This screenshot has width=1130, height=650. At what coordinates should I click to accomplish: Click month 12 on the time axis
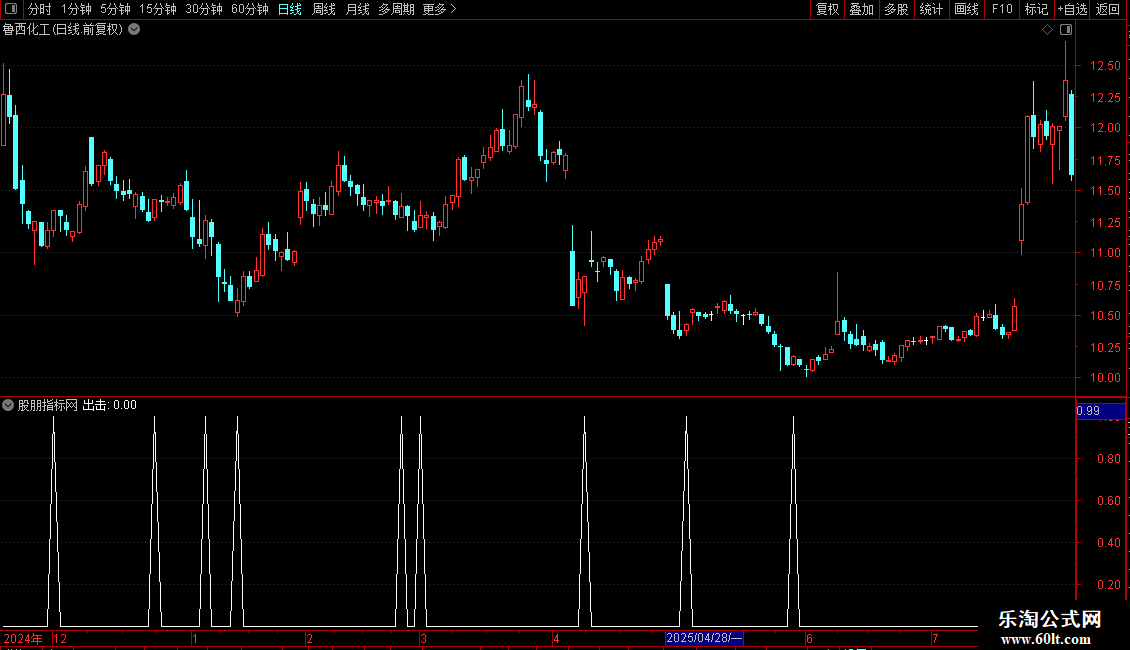coord(60,638)
